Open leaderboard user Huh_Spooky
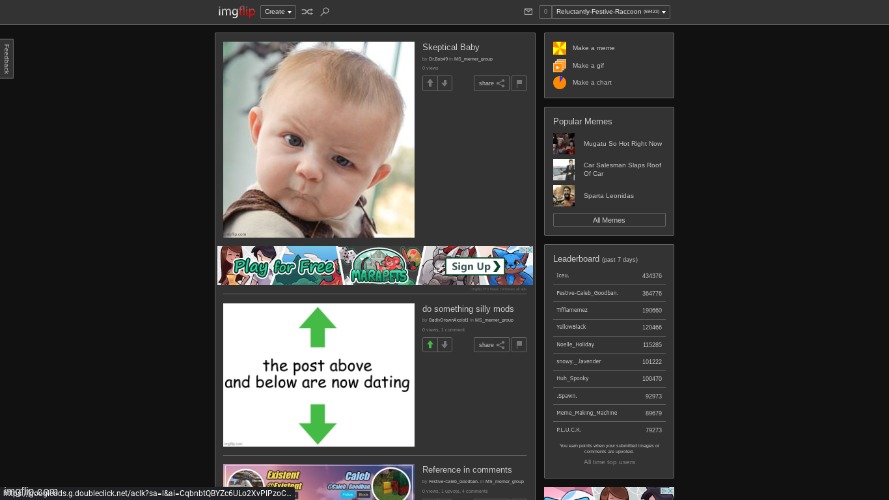Viewport: 889px width, 500px height. click(x=572, y=378)
